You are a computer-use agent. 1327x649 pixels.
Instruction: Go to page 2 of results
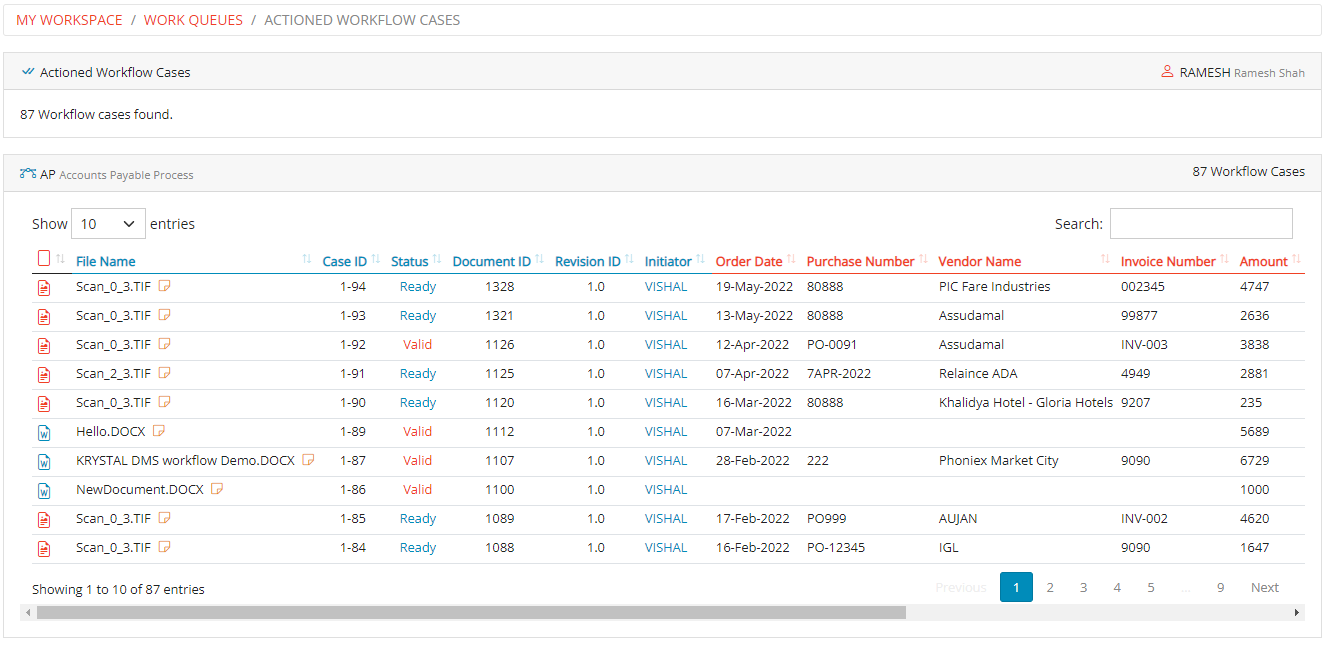click(x=1050, y=587)
